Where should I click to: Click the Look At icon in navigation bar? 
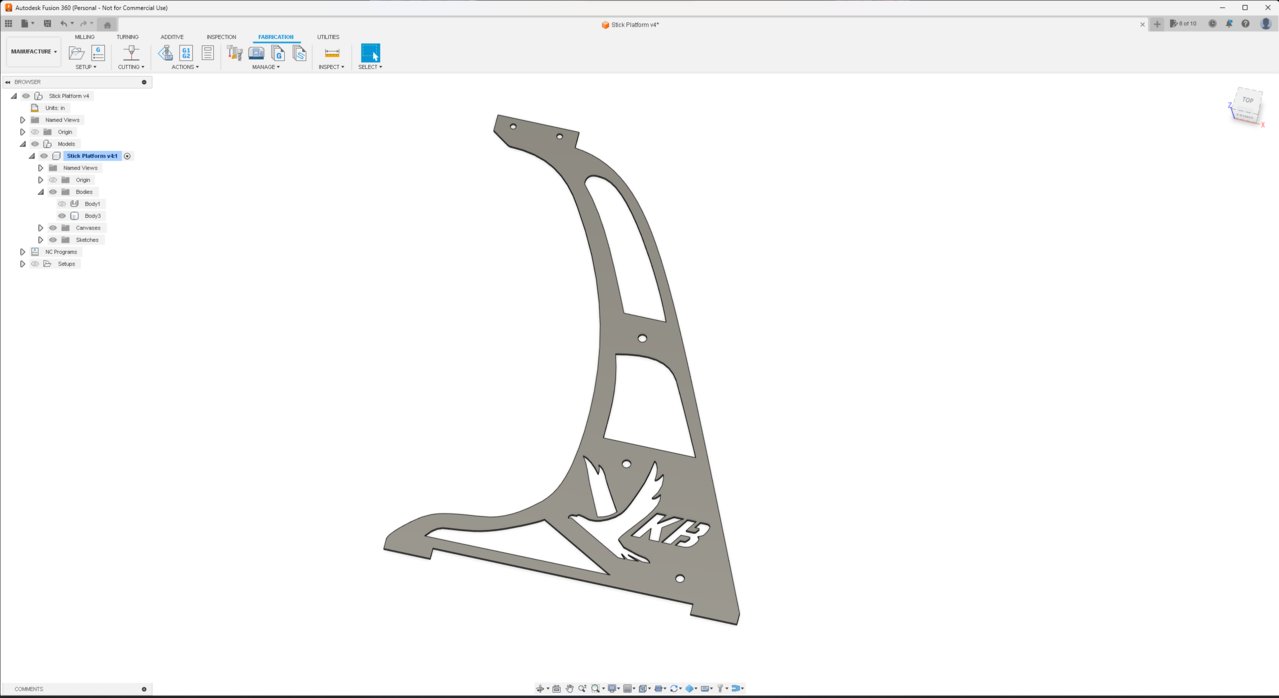(x=557, y=688)
